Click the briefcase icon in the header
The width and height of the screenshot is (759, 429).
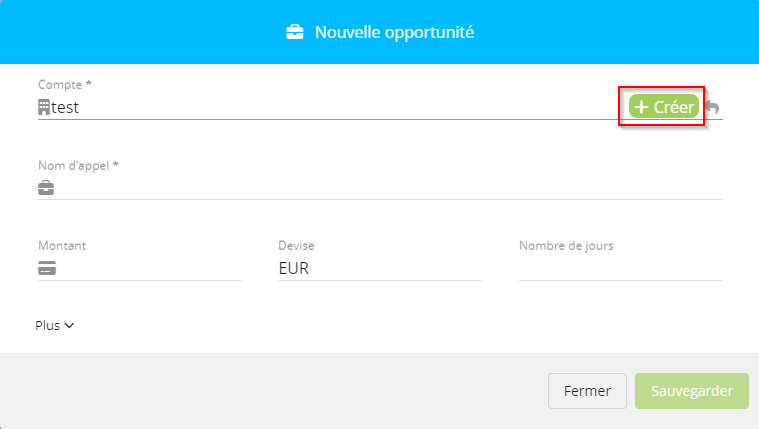[x=295, y=33]
